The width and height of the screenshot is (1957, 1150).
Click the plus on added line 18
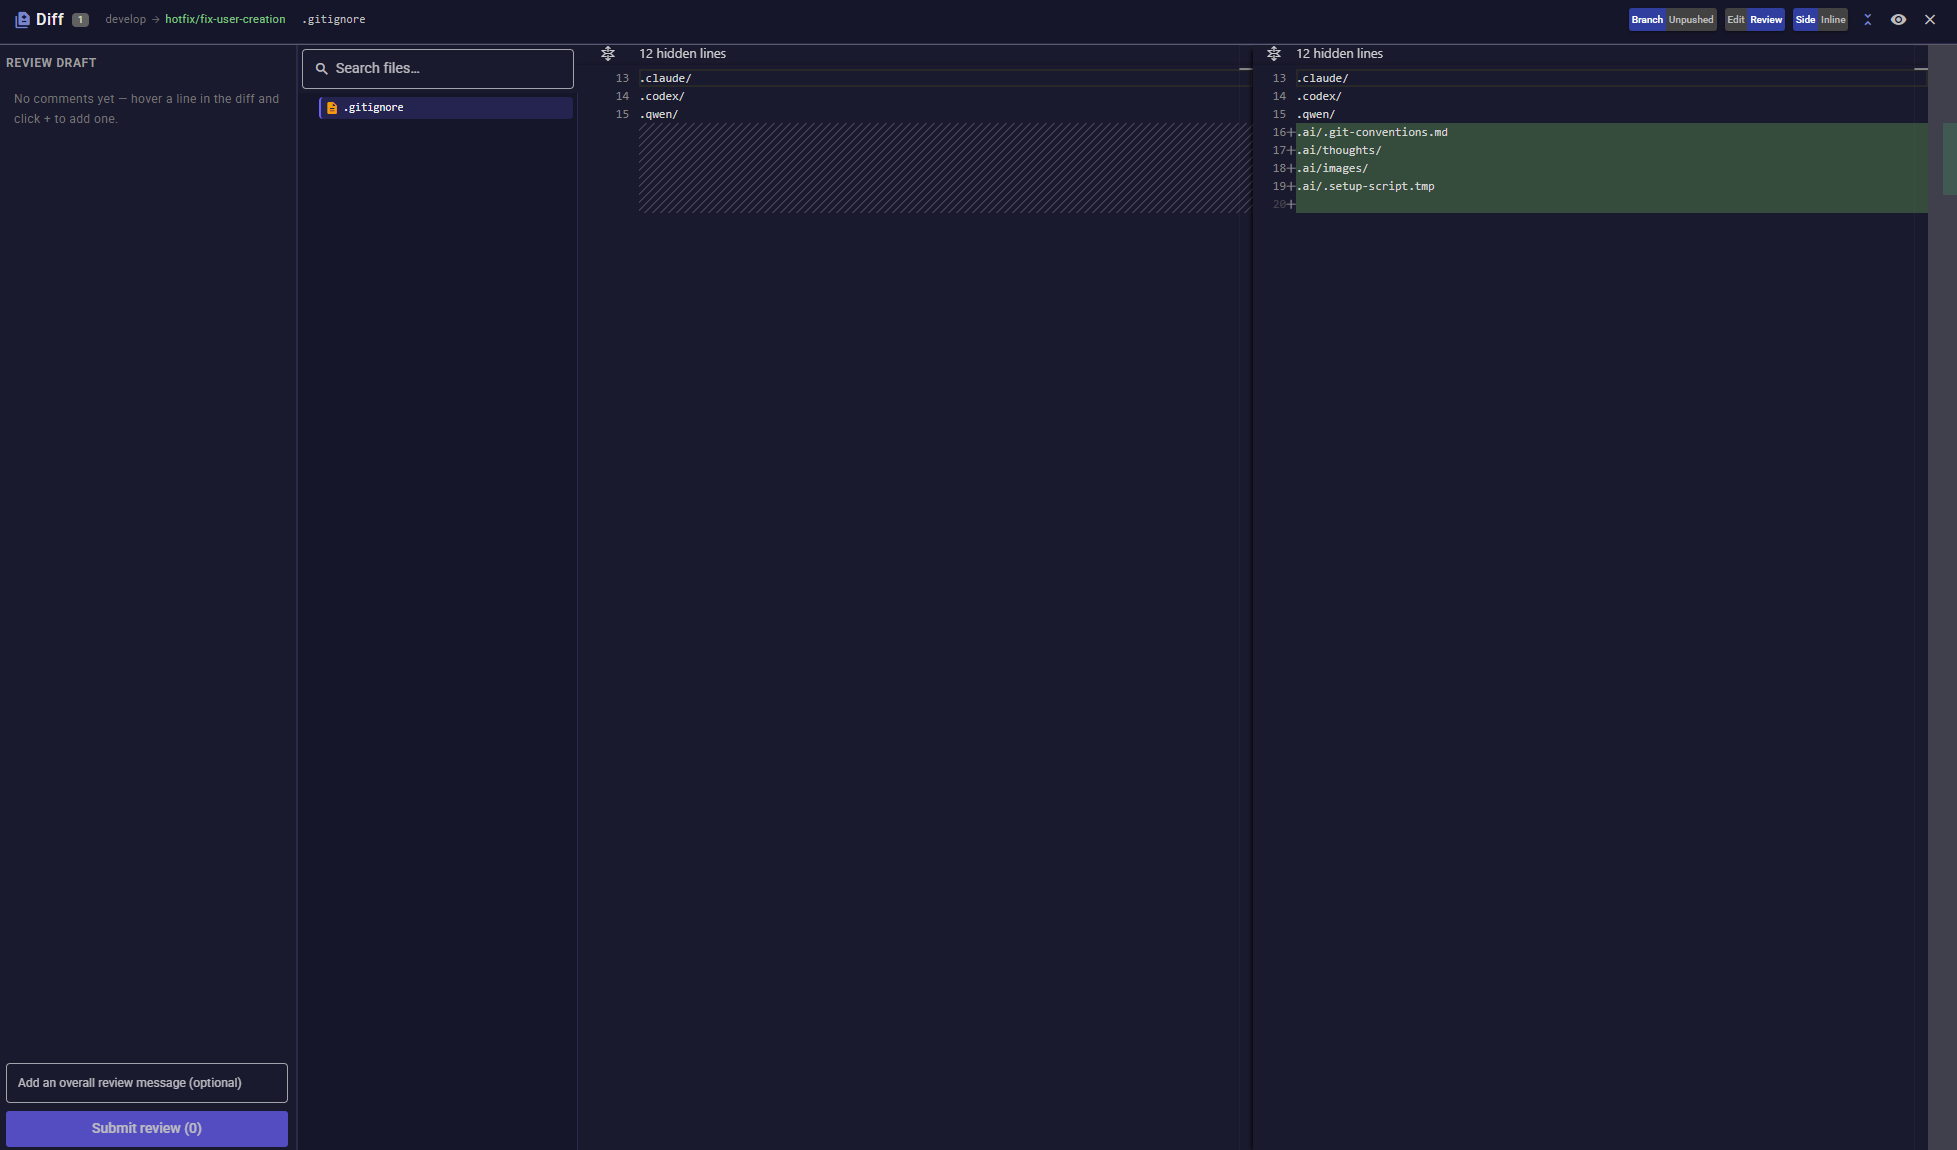[1291, 169]
